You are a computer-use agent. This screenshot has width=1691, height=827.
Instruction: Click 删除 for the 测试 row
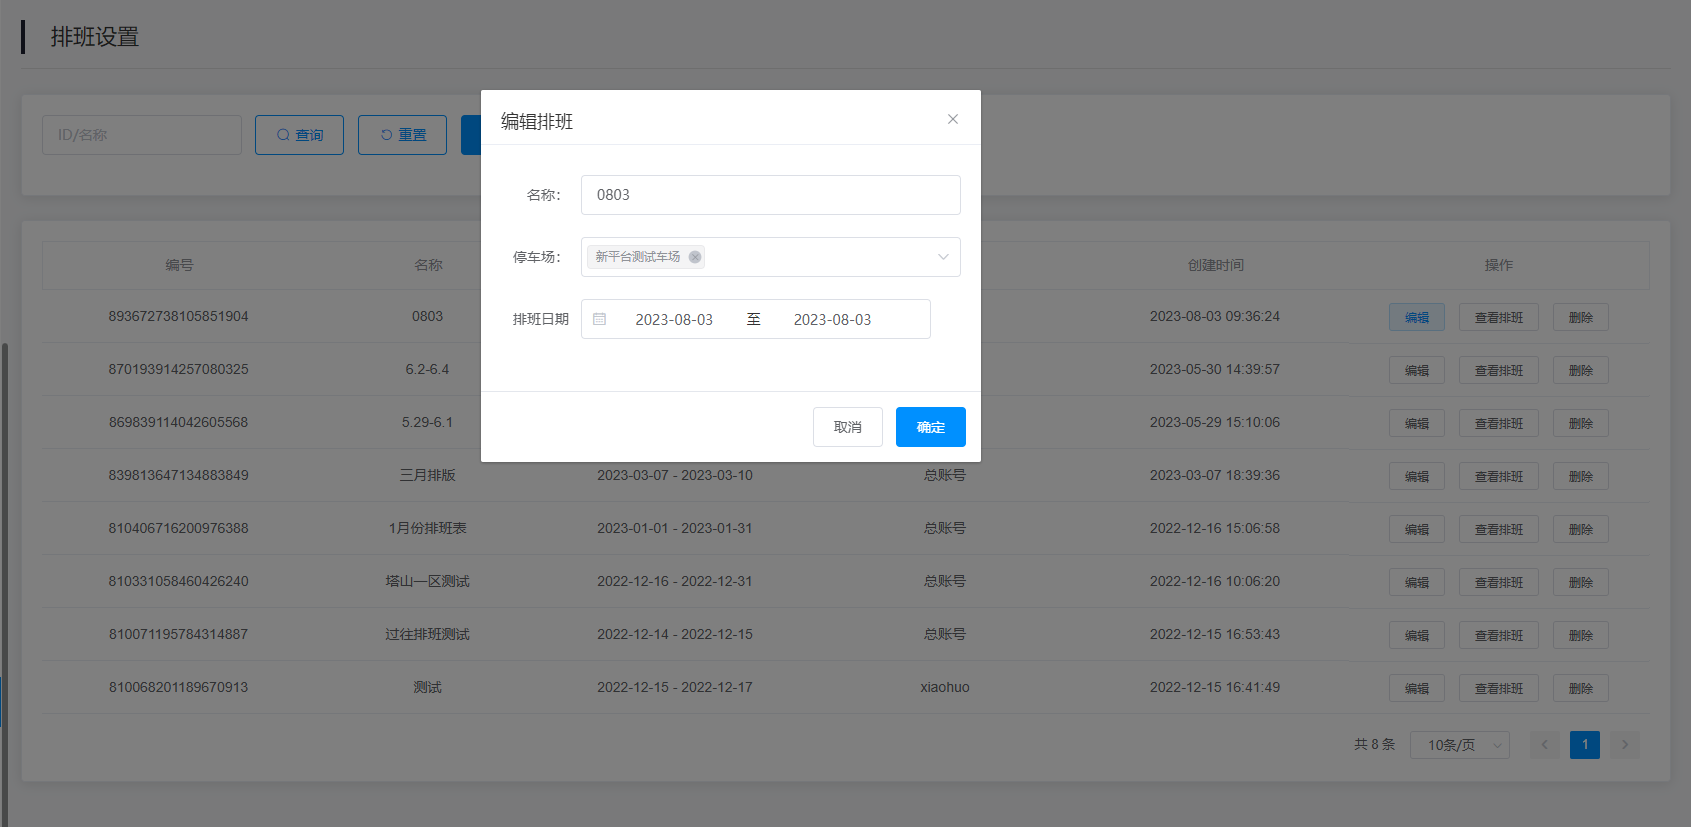click(1580, 688)
